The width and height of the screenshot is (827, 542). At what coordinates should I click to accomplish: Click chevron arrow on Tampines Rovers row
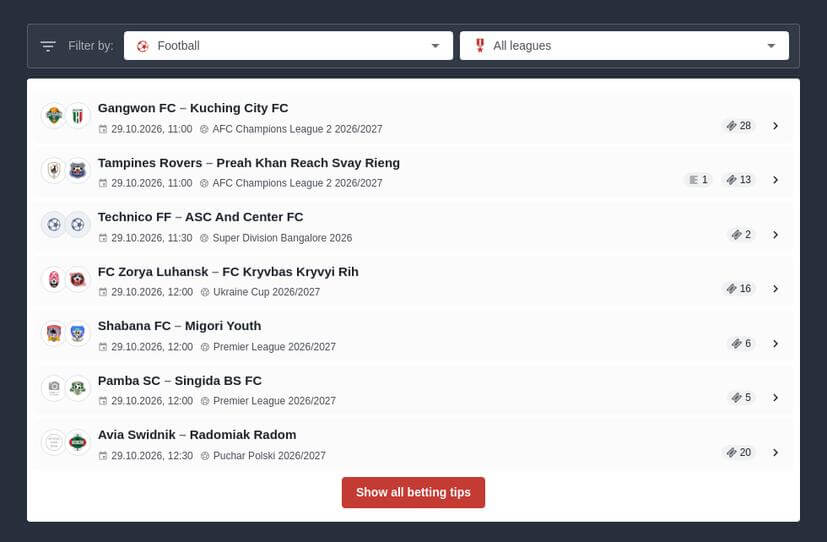pyautogui.click(x=775, y=180)
